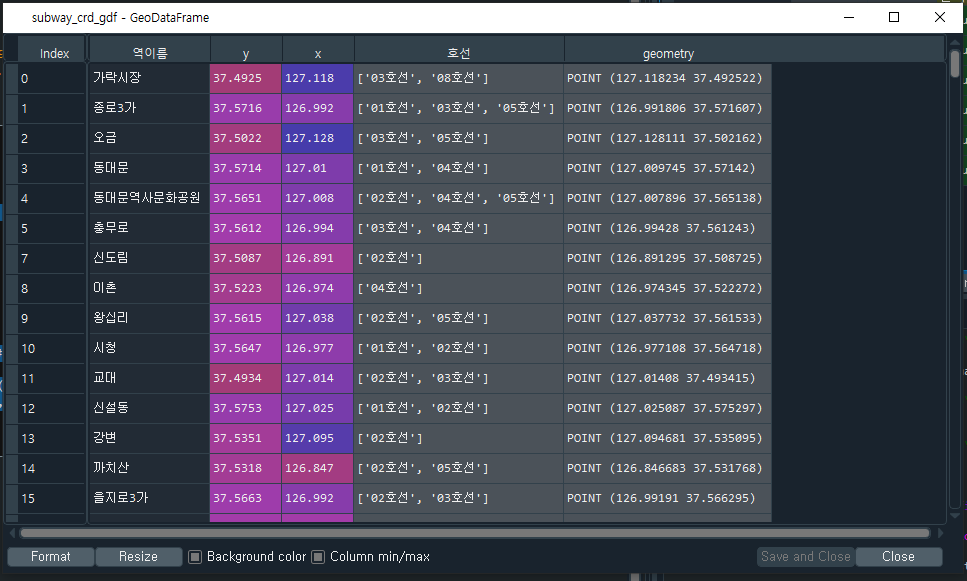Click x value 126.847
The height and width of the screenshot is (581, 967).
pos(318,468)
